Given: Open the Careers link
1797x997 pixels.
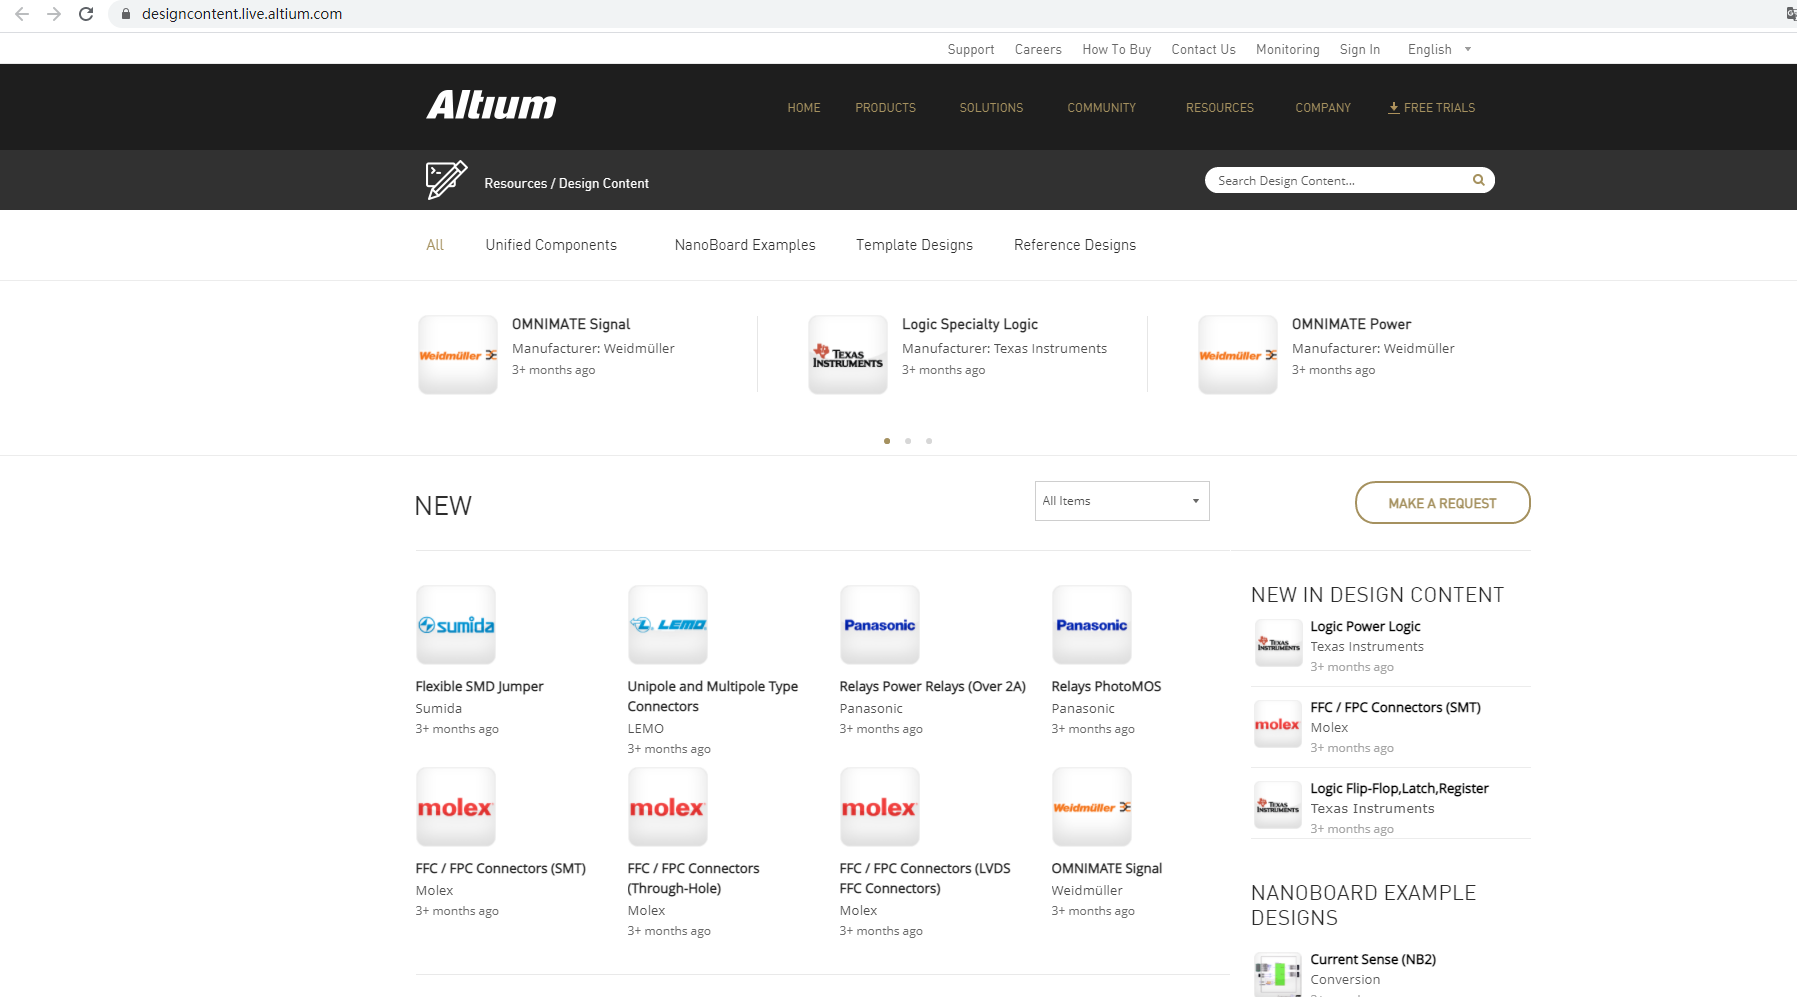Looking at the screenshot, I should 1038,49.
